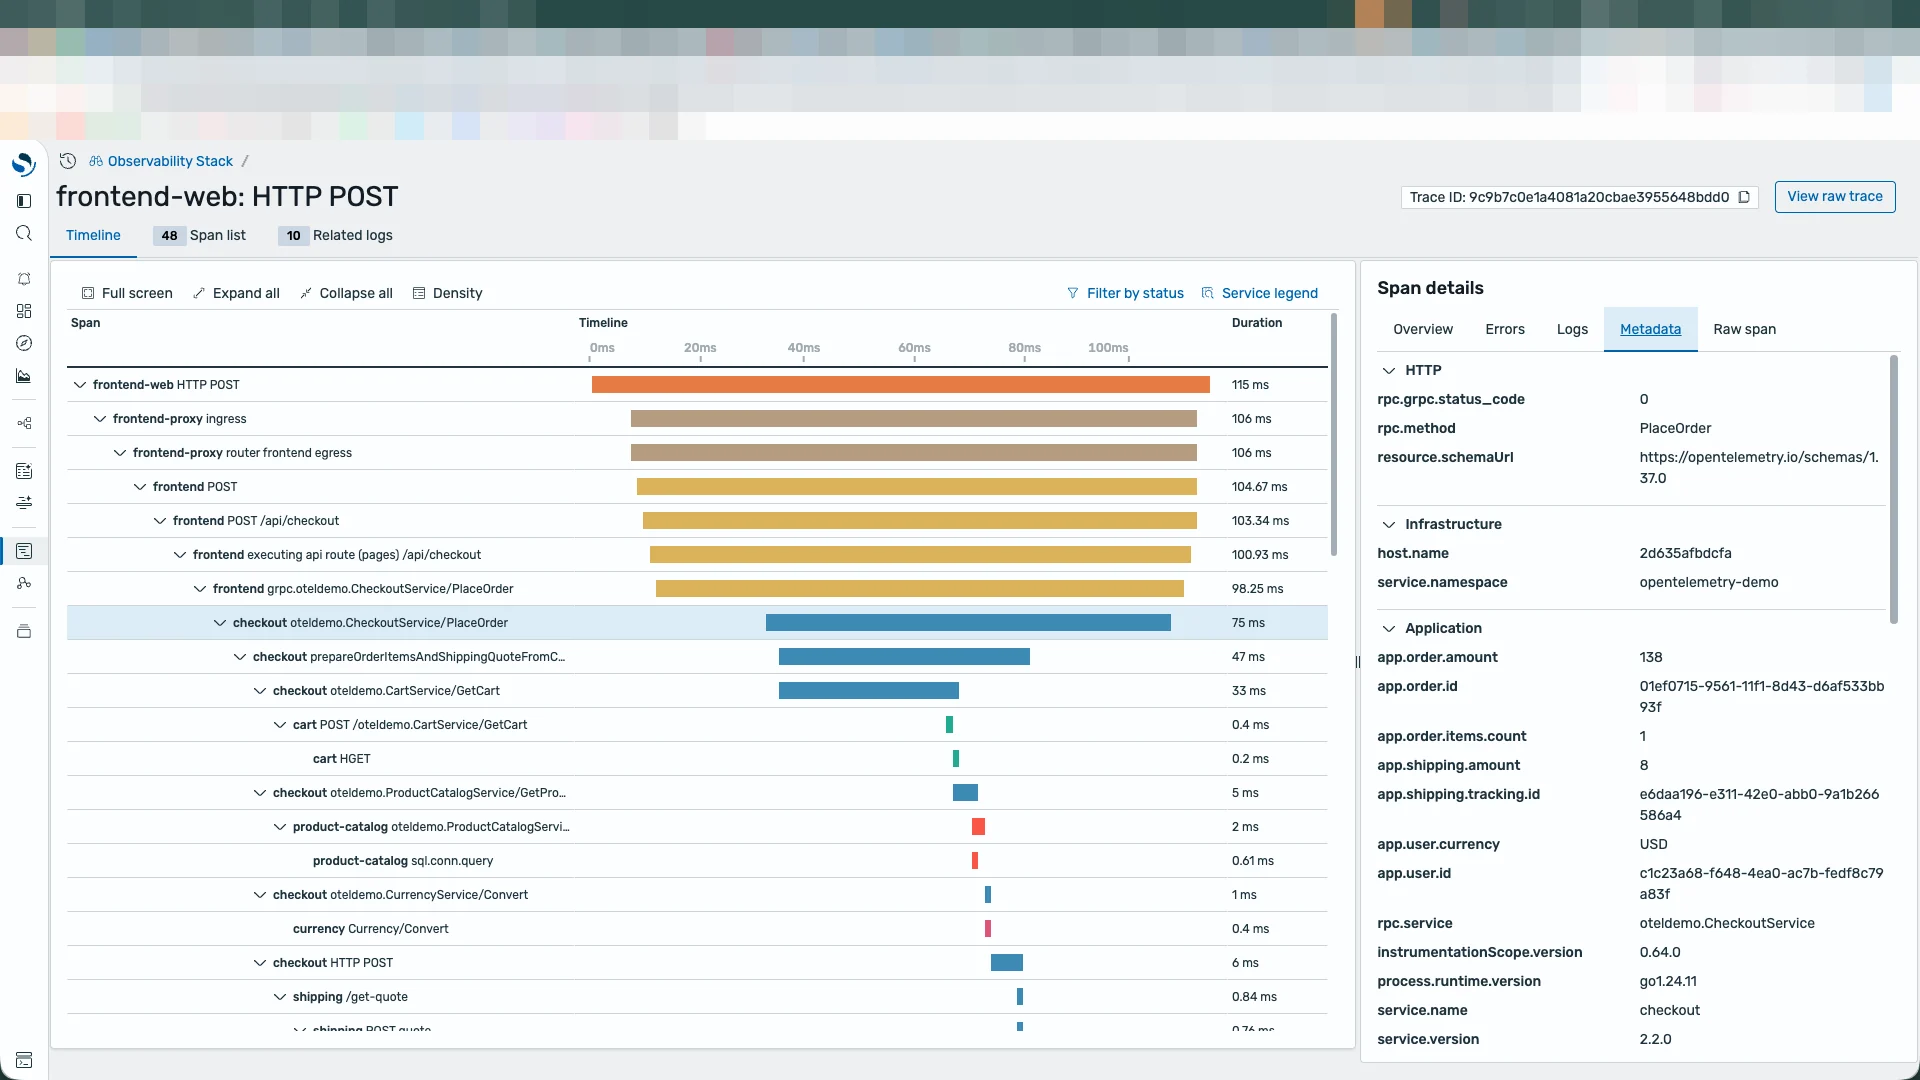Click the recent history clock icon
Viewport: 1920px width, 1080px height.
coord(68,161)
